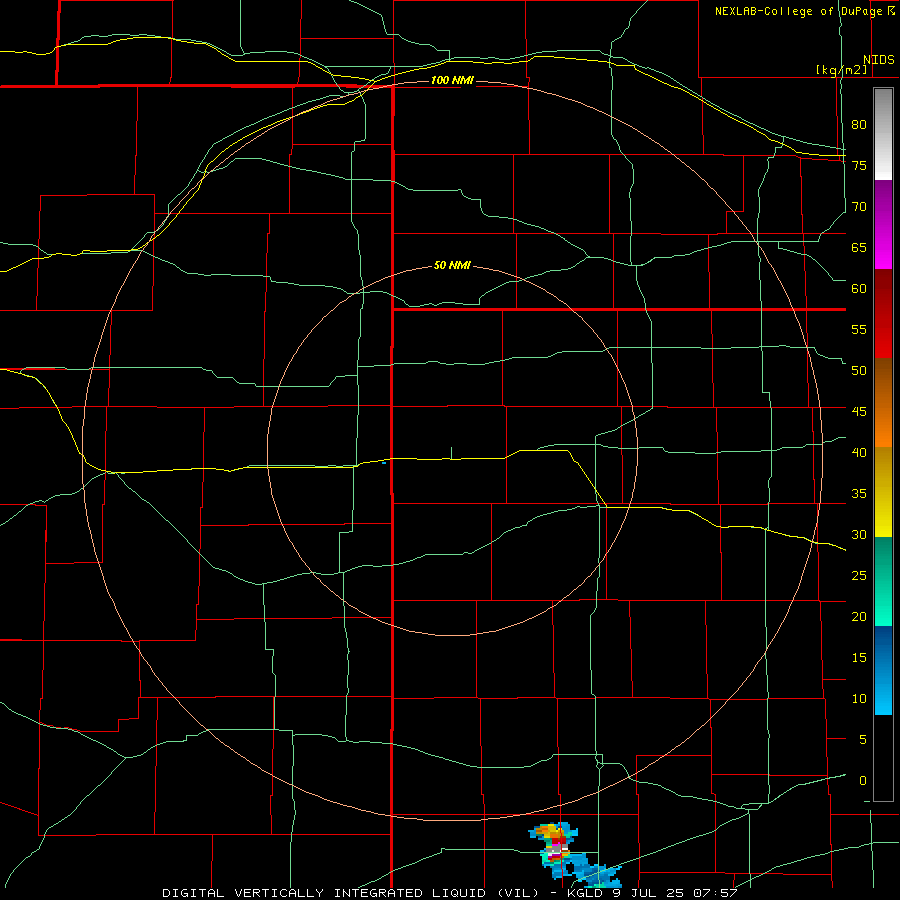Click the 80 value on the scale
Viewport: 900px width, 900px height.
(859, 125)
